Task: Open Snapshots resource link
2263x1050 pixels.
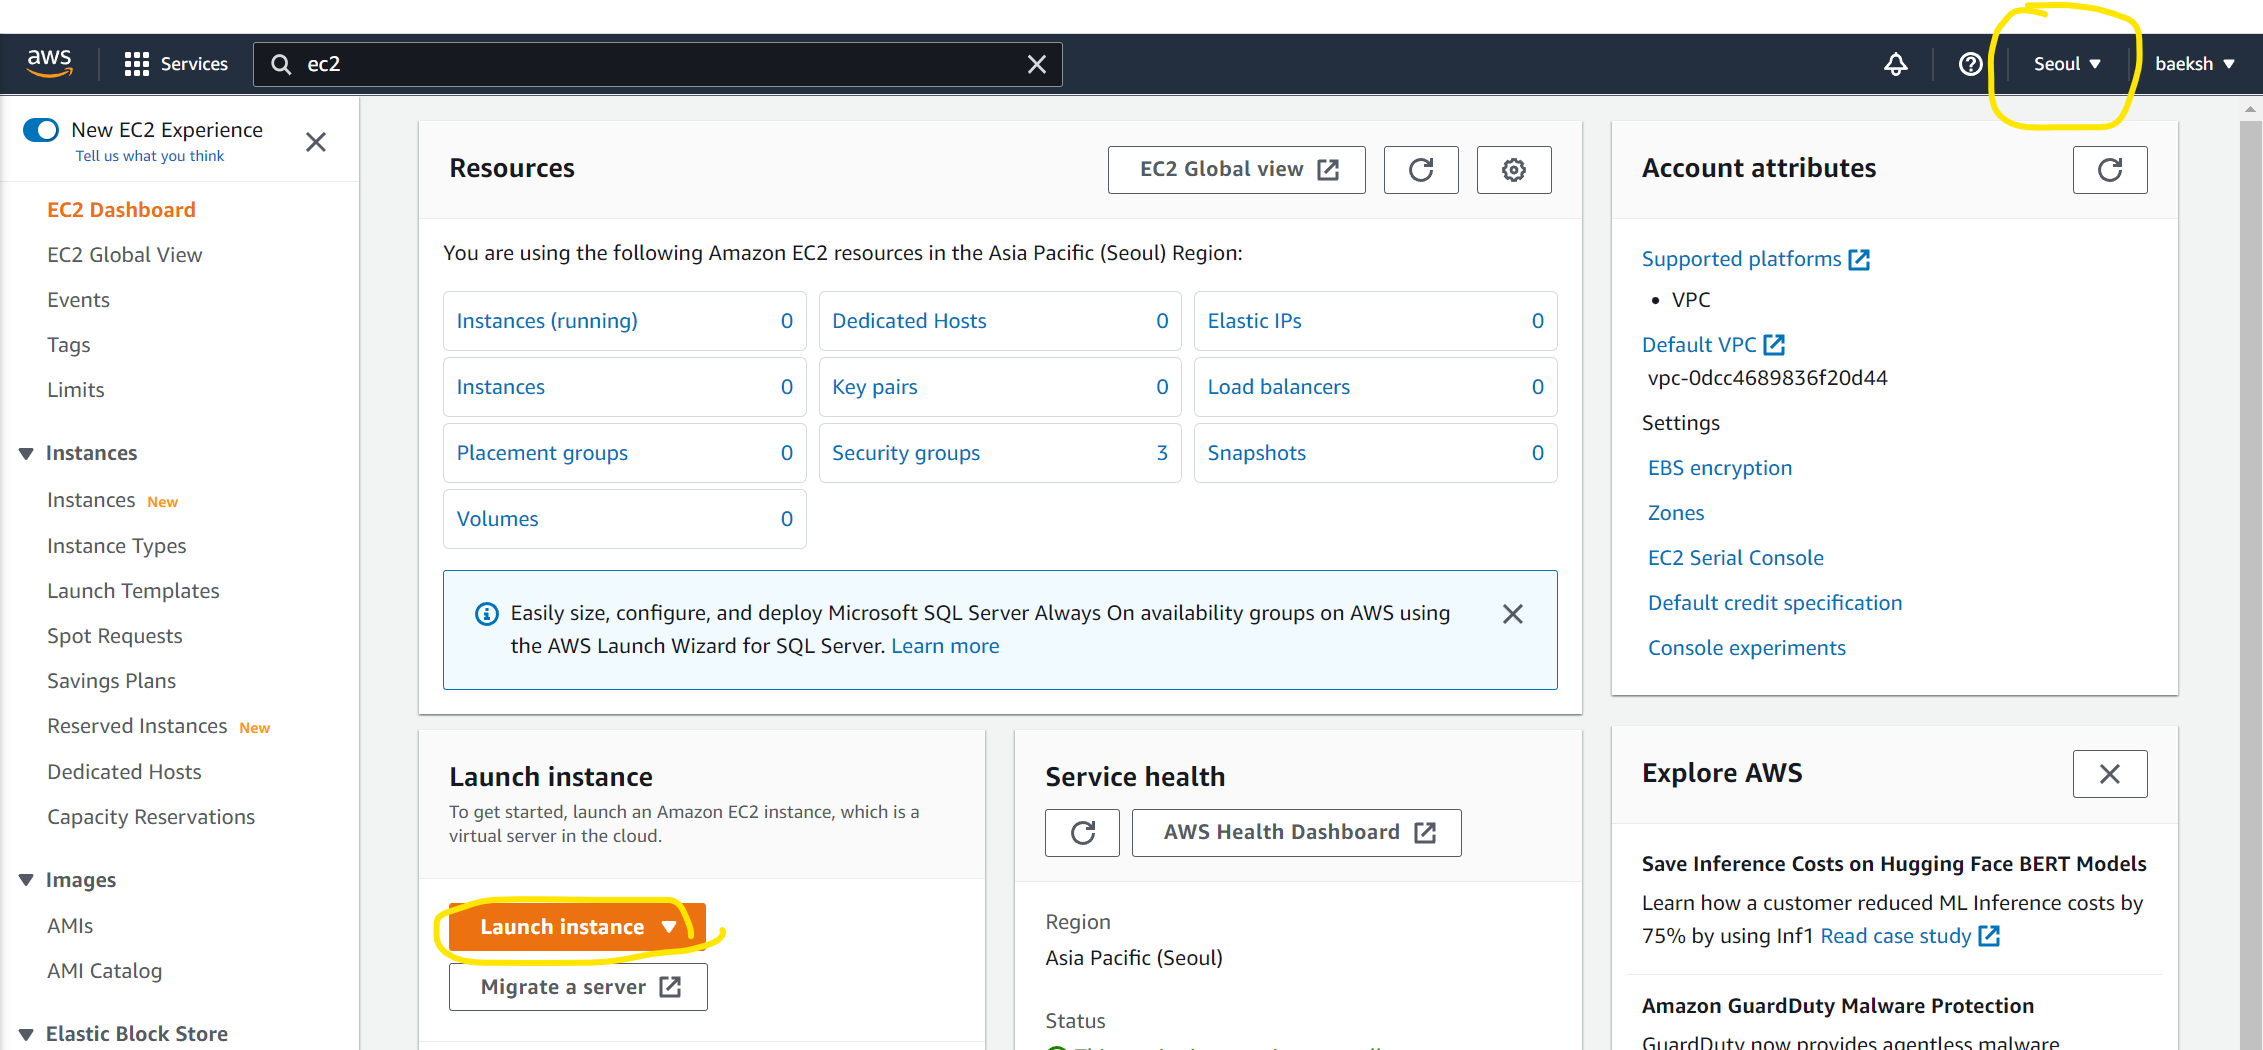Action: pyautogui.click(x=1256, y=453)
